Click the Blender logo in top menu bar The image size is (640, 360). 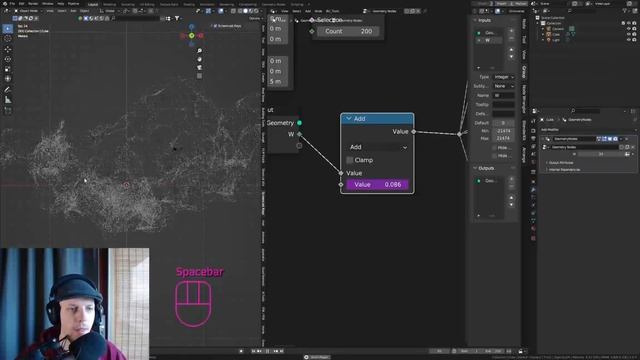click(4, 4)
